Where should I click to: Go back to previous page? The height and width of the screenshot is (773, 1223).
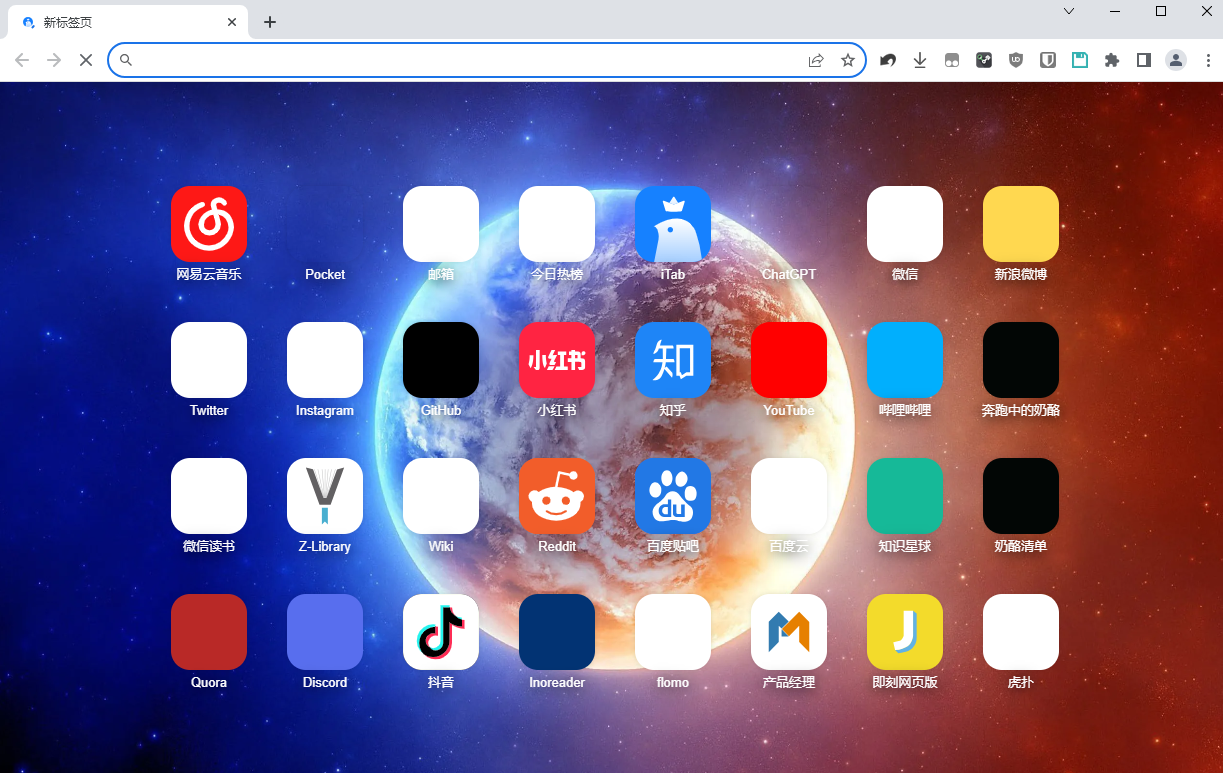(22, 60)
